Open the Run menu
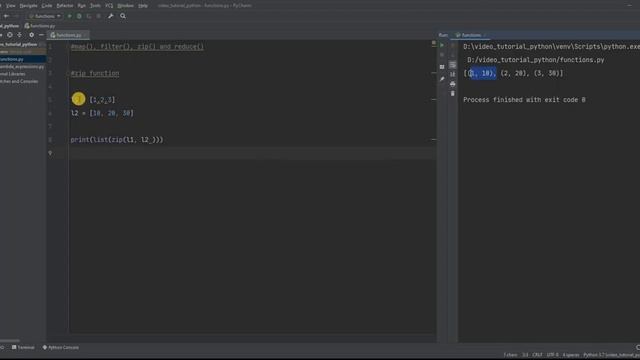Screen dimensions: 640x360 tap(82, 6)
